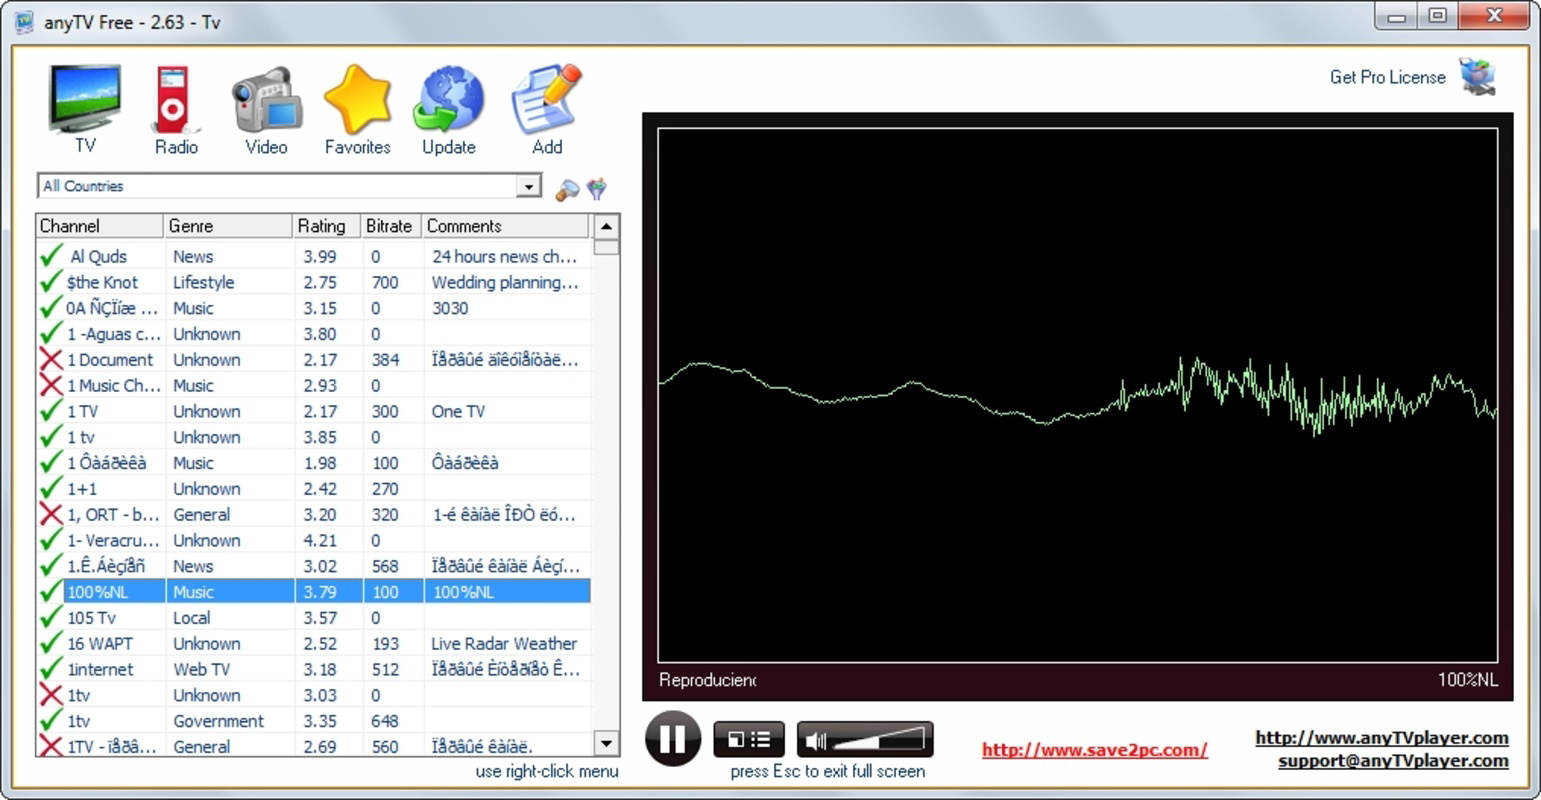Viewport: 1541px width, 800px height.
Task: Sort by Bitrate column header
Action: pos(390,226)
